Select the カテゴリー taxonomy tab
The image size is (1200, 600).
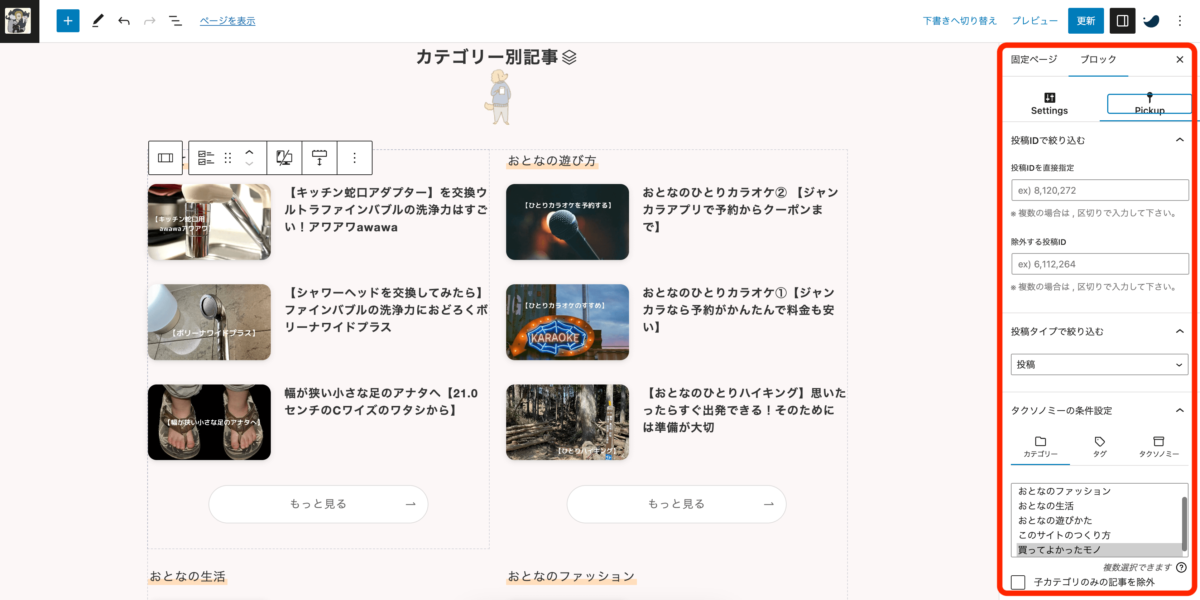tap(1040, 447)
